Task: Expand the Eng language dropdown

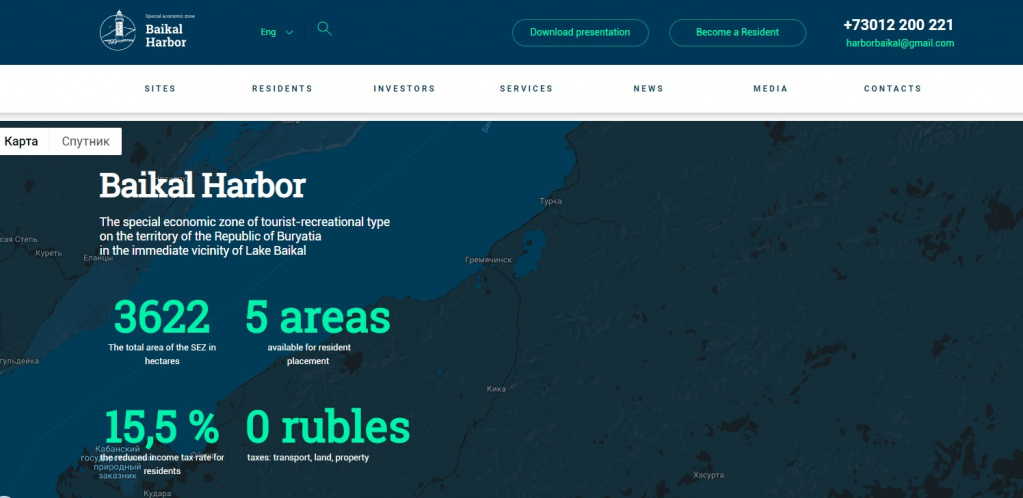Action: pyautogui.click(x=277, y=32)
